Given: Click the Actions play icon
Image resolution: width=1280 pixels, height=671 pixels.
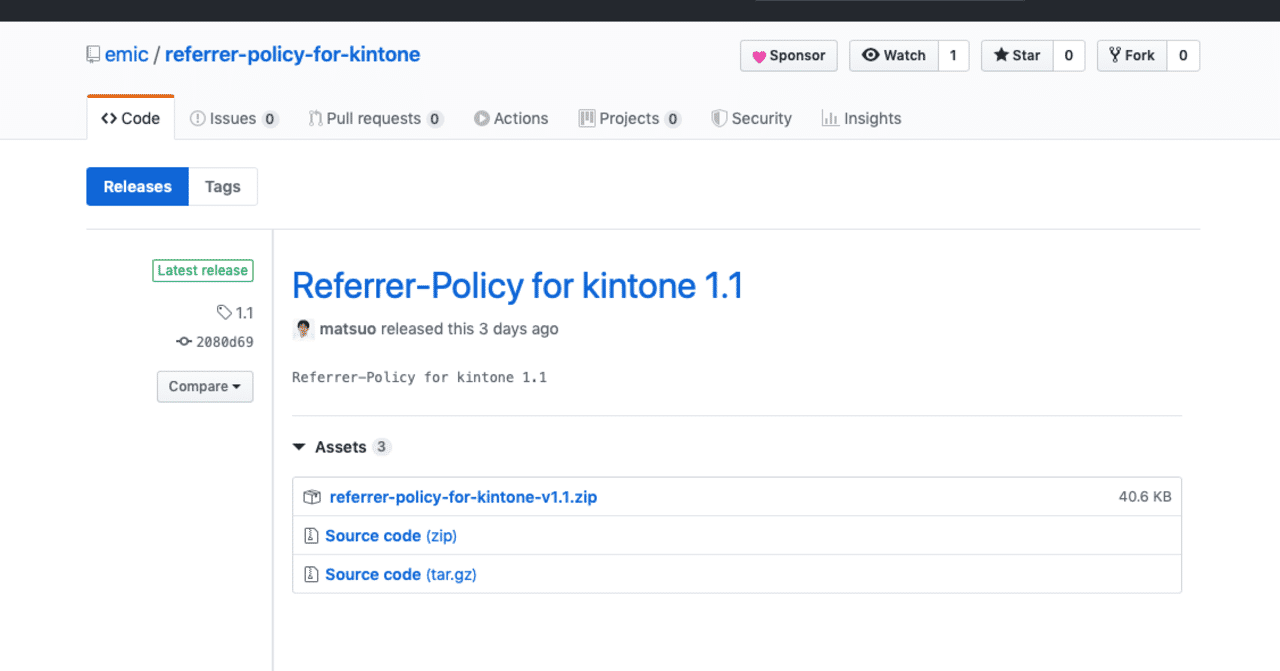Looking at the screenshot, I should 482,118.
